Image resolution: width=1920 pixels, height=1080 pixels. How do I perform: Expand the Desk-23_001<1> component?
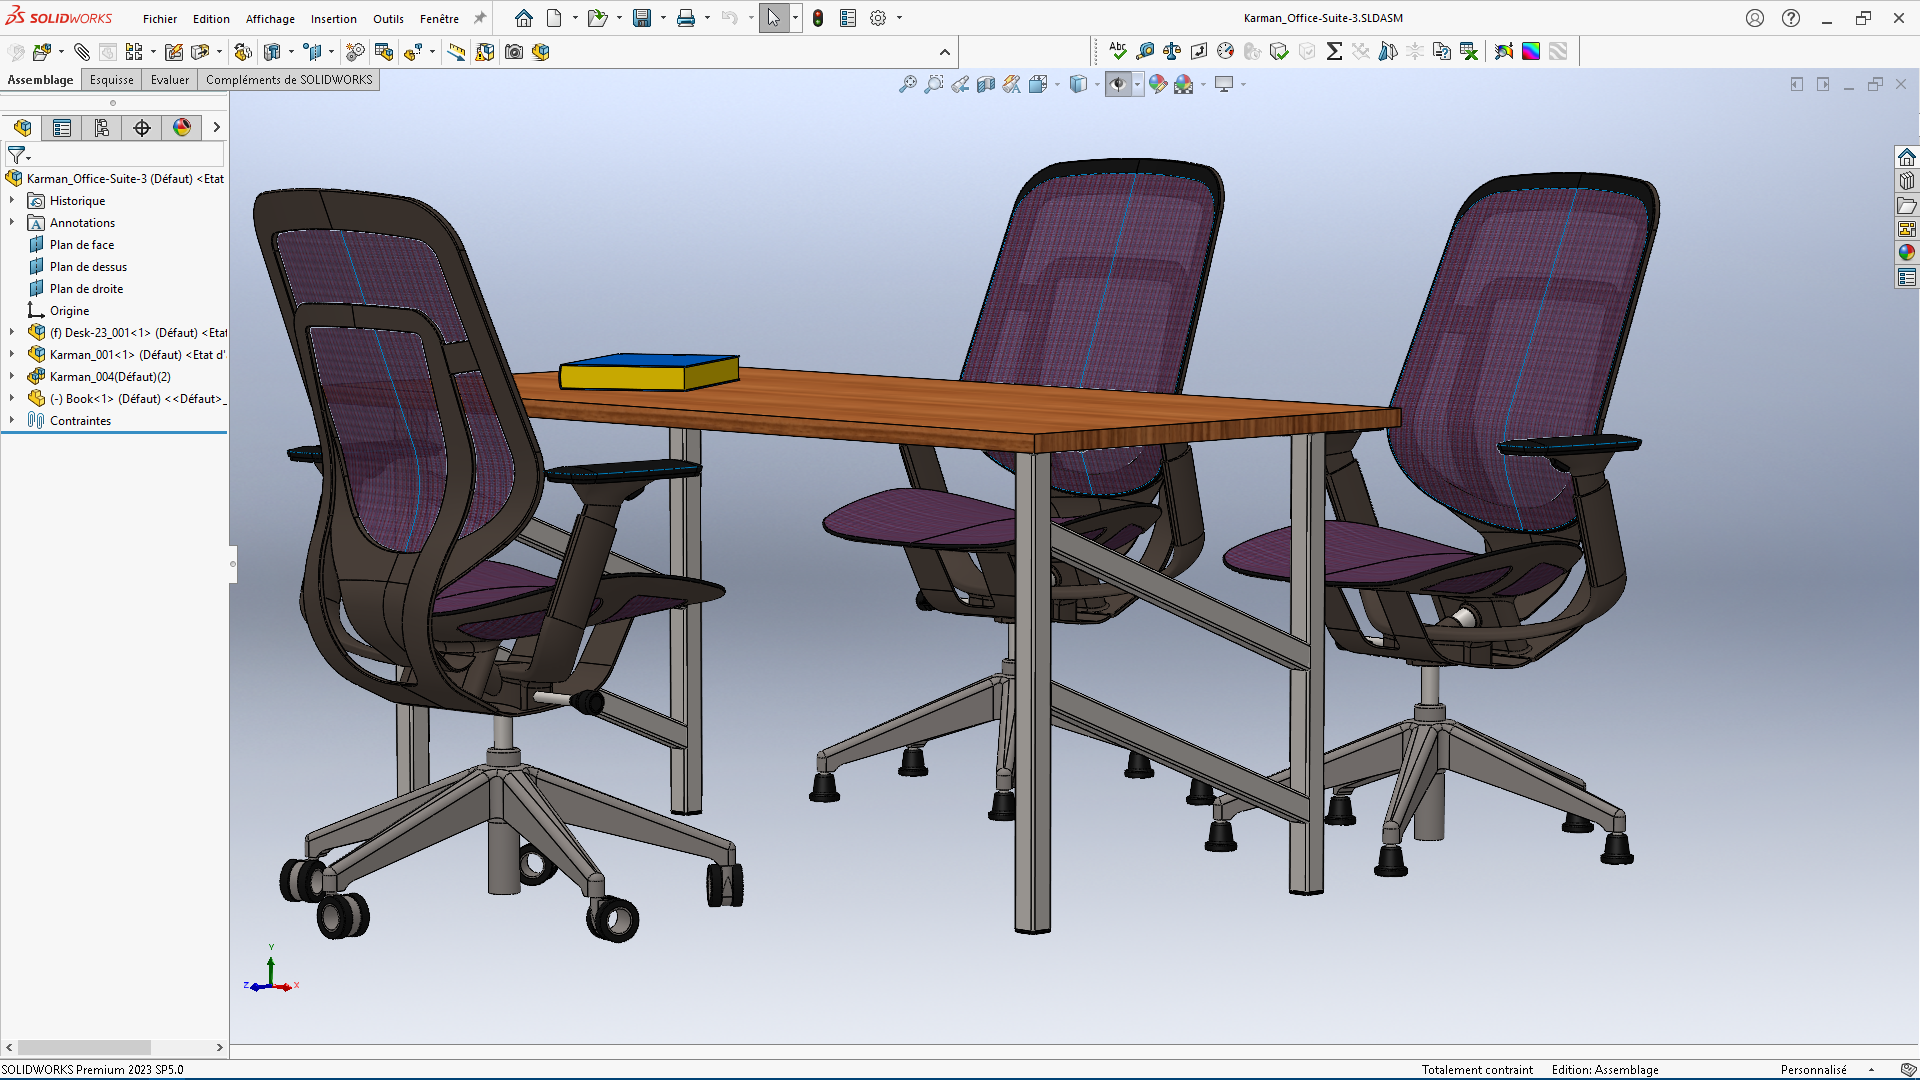[x=12, y=332]
